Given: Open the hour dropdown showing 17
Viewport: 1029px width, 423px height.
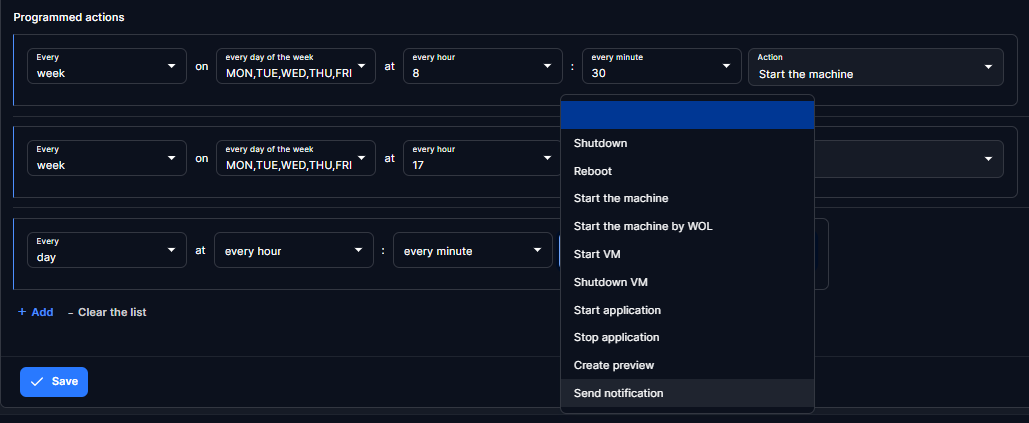Looking at the screenshot, I should (x=483, y=158).
